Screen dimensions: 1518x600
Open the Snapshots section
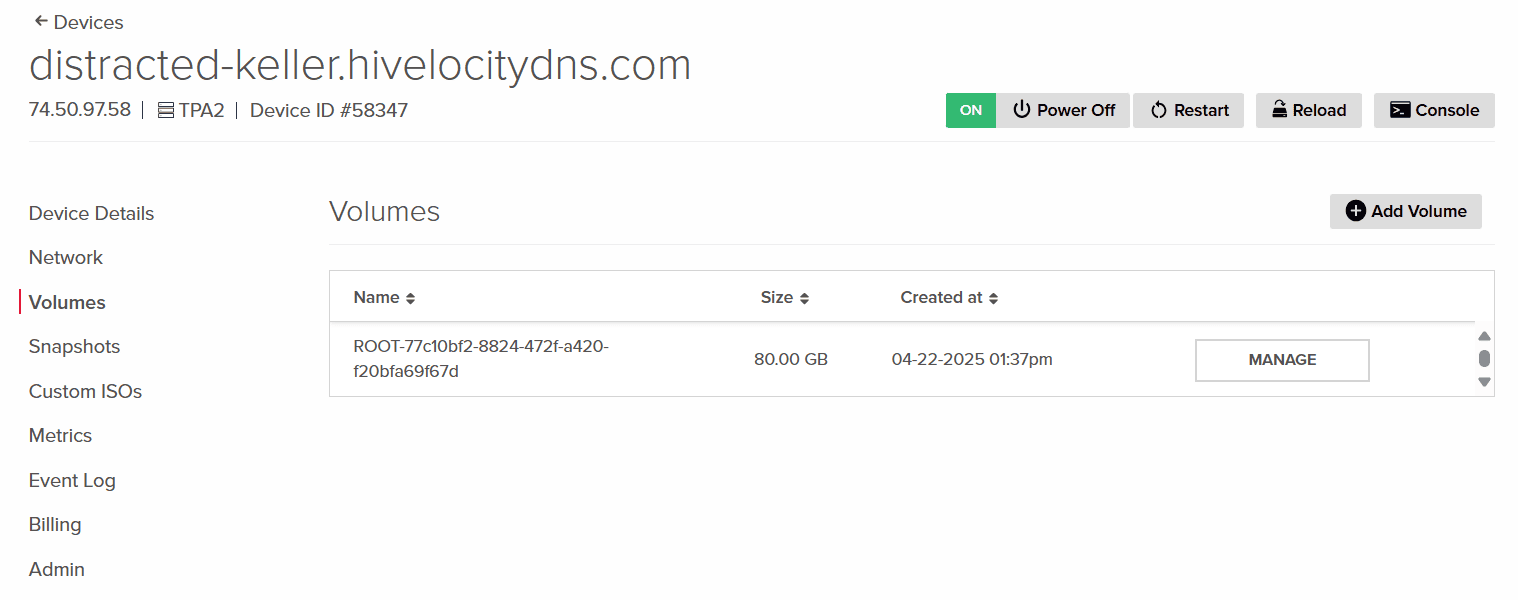pyautogui.click(x=74, y=346)
